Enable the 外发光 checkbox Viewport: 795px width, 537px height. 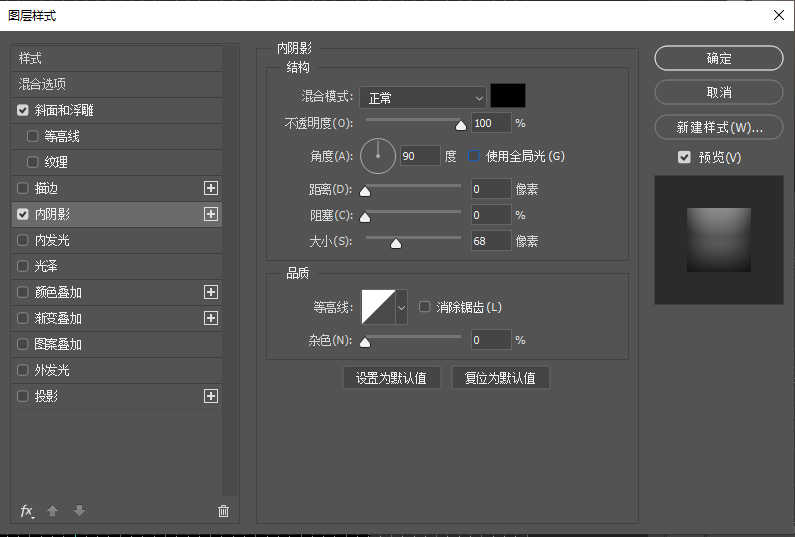pyautogui.click(x=23, y=370)
